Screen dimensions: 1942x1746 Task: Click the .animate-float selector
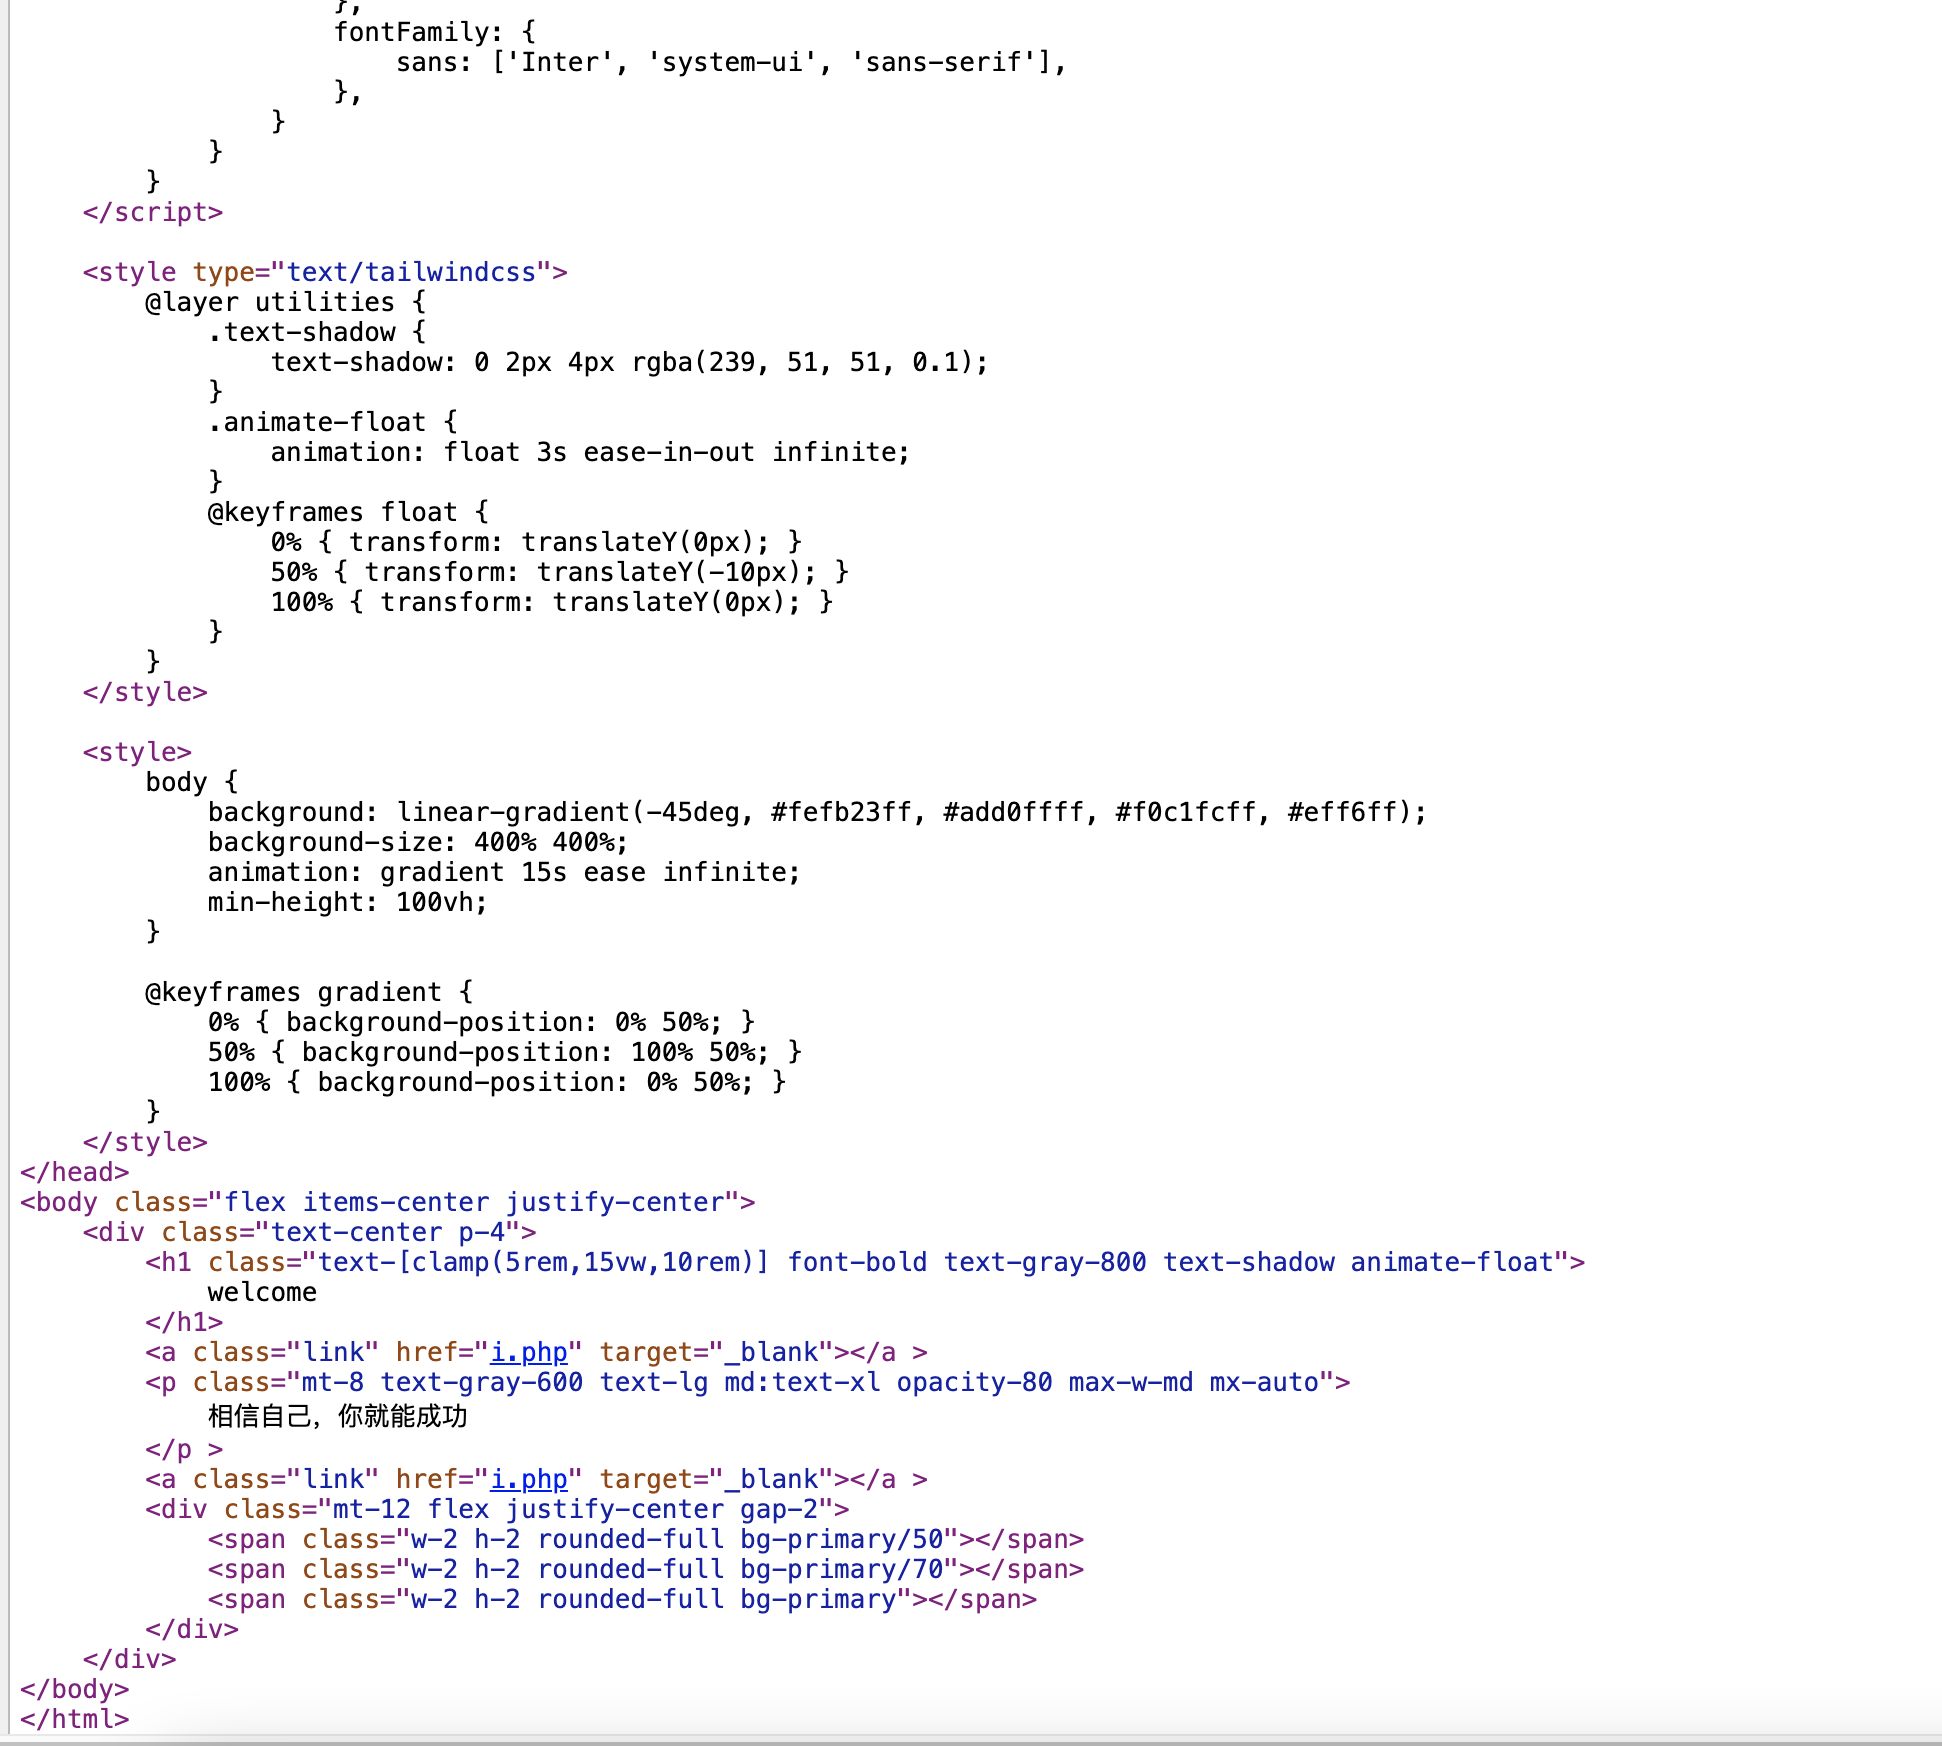click(316, 422)
